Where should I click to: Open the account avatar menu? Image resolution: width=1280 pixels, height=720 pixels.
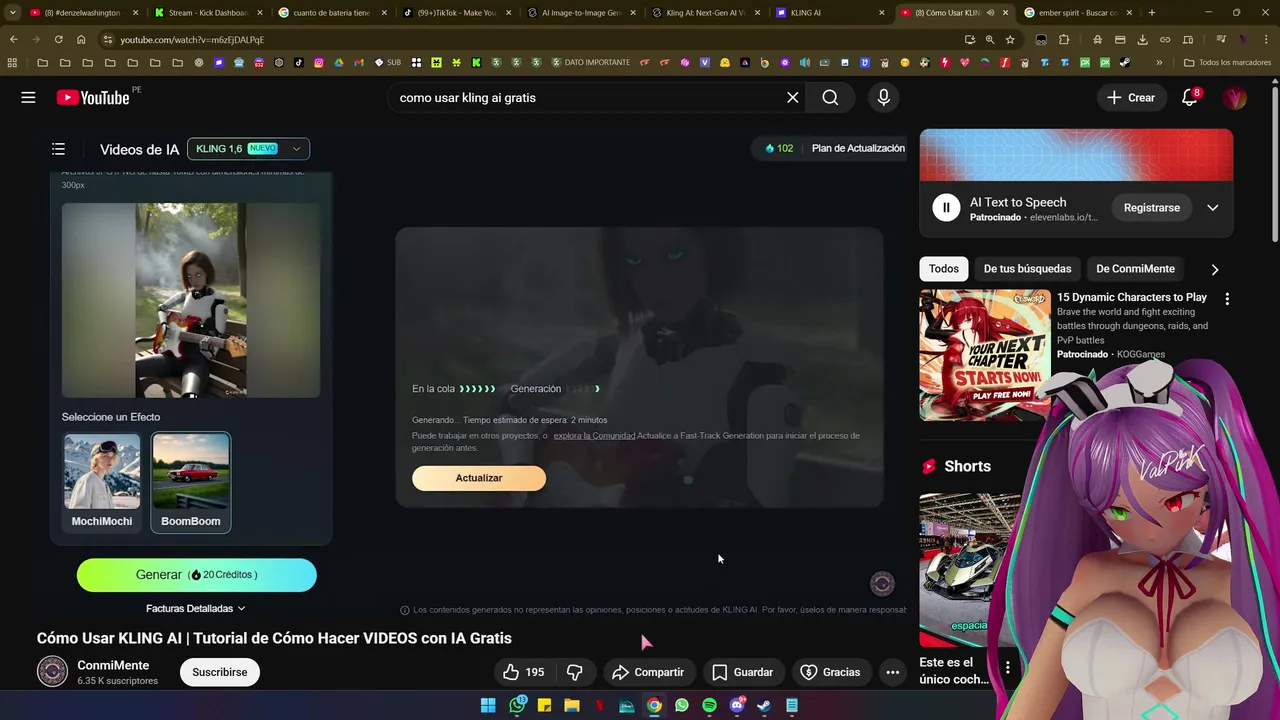[1235, 97]
